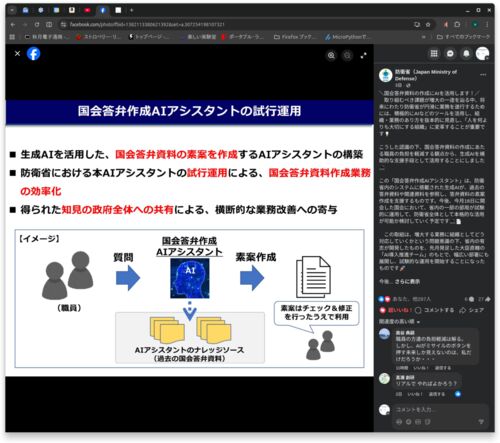
Task: Open the notifications bell
Action: pos(466,53)
